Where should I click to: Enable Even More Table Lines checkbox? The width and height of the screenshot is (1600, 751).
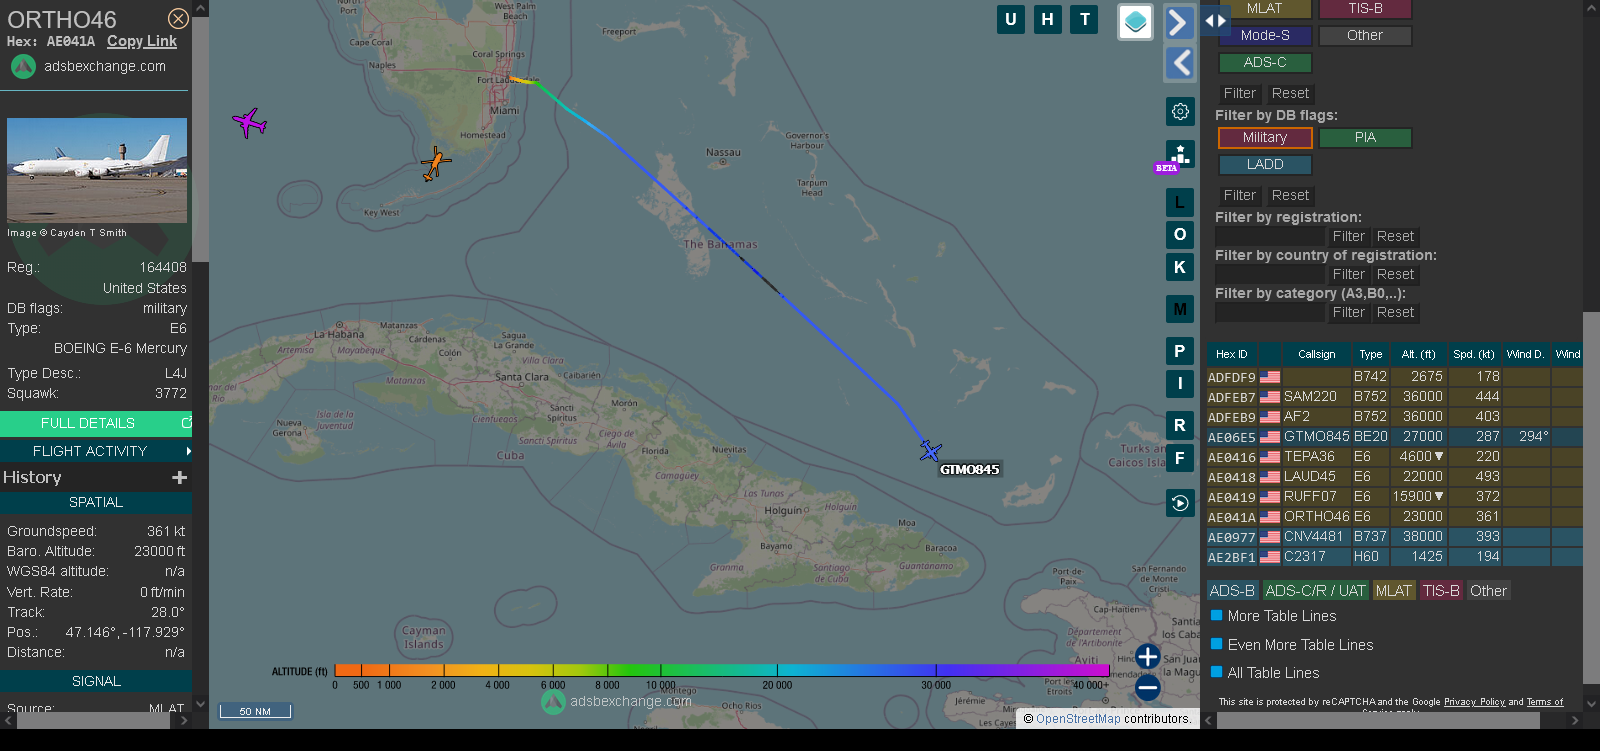click(x=1217, y=644)
